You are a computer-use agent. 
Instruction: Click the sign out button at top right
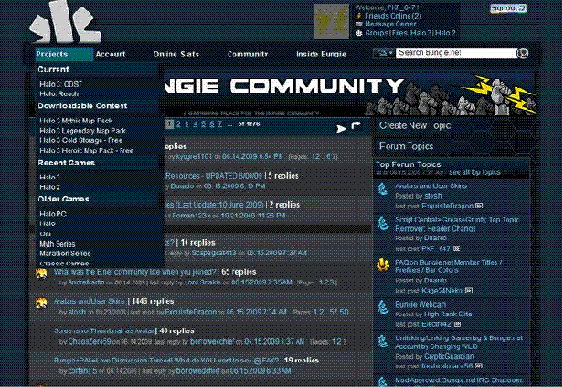point(508,9)
